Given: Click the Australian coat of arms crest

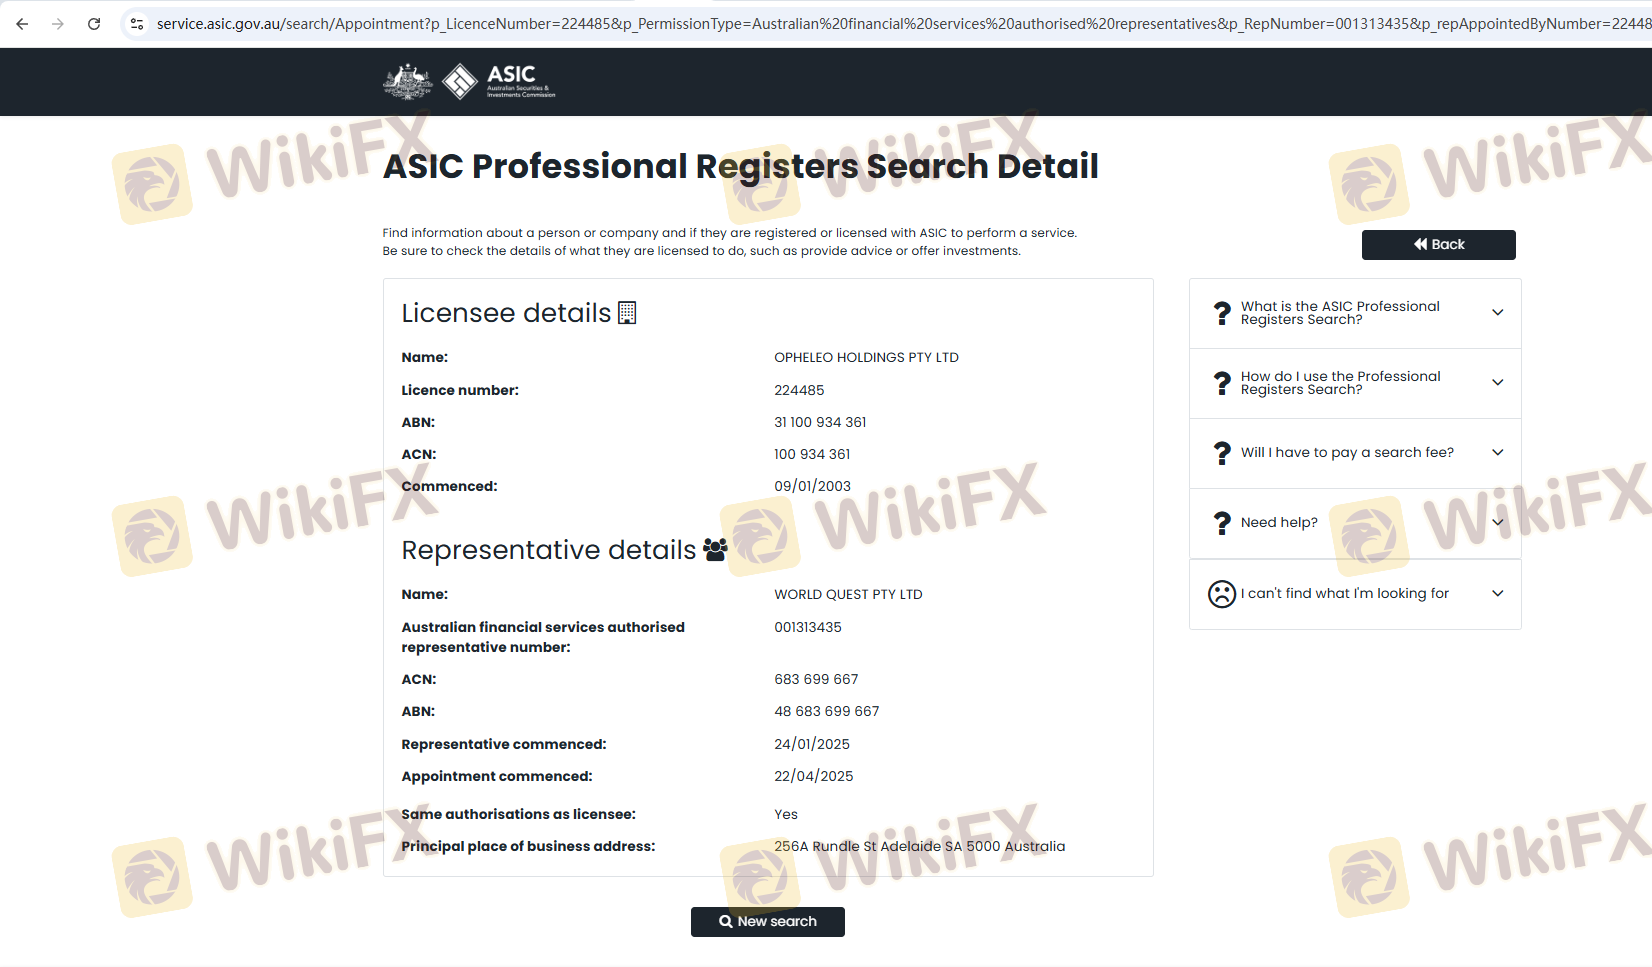Looking at the screenshot, I should tap(407, 81).
